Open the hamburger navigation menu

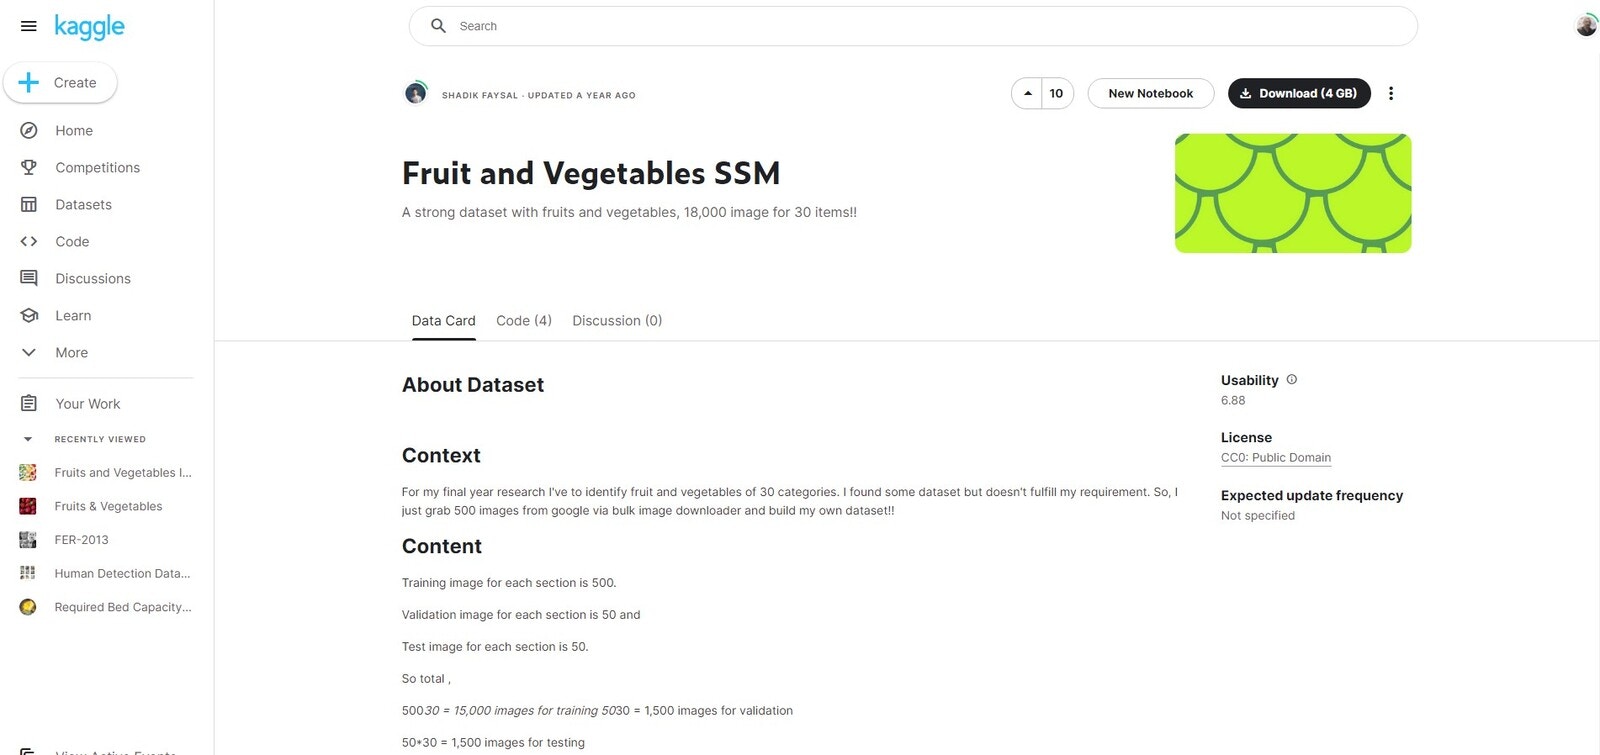(29, 26)
